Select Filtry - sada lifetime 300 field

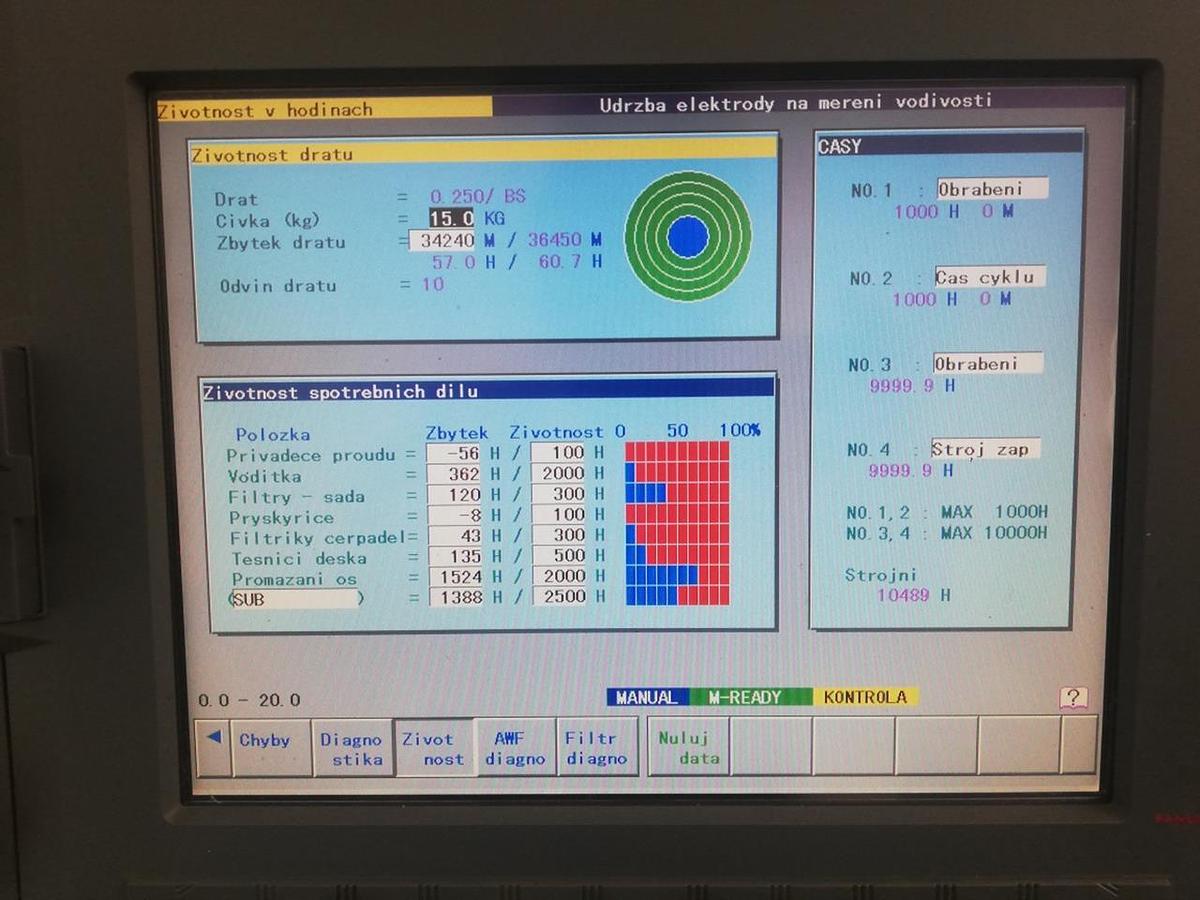[x=558, y=494]
